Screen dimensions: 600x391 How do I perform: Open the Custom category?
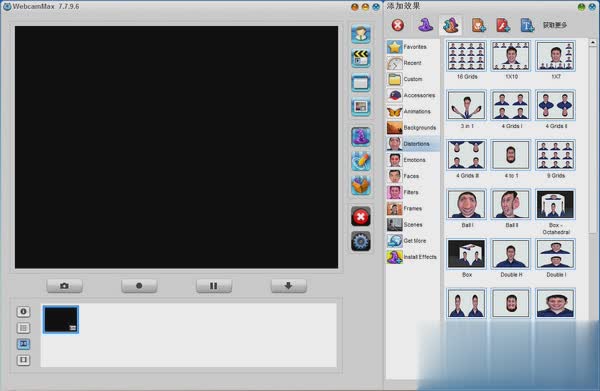click(413, 79)
